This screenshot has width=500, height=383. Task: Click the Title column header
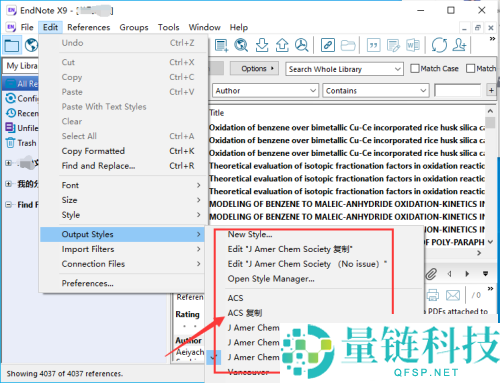(x=217, y=113)
